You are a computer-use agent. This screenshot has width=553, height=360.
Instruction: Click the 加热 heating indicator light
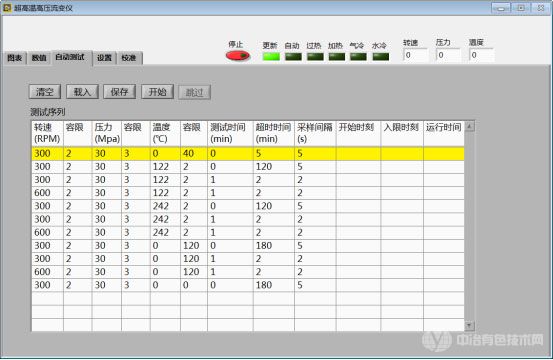(336, 56)
